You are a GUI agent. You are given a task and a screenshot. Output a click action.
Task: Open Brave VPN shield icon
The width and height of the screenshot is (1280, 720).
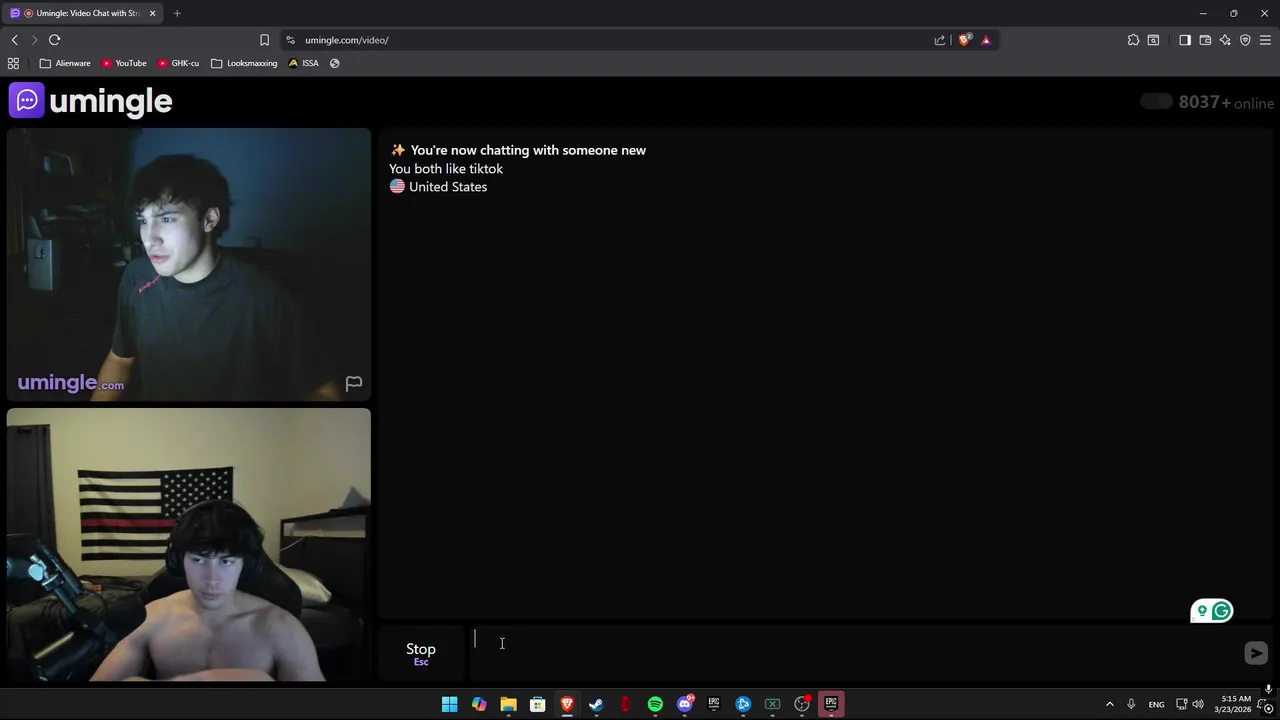(x=1245, y=40)
